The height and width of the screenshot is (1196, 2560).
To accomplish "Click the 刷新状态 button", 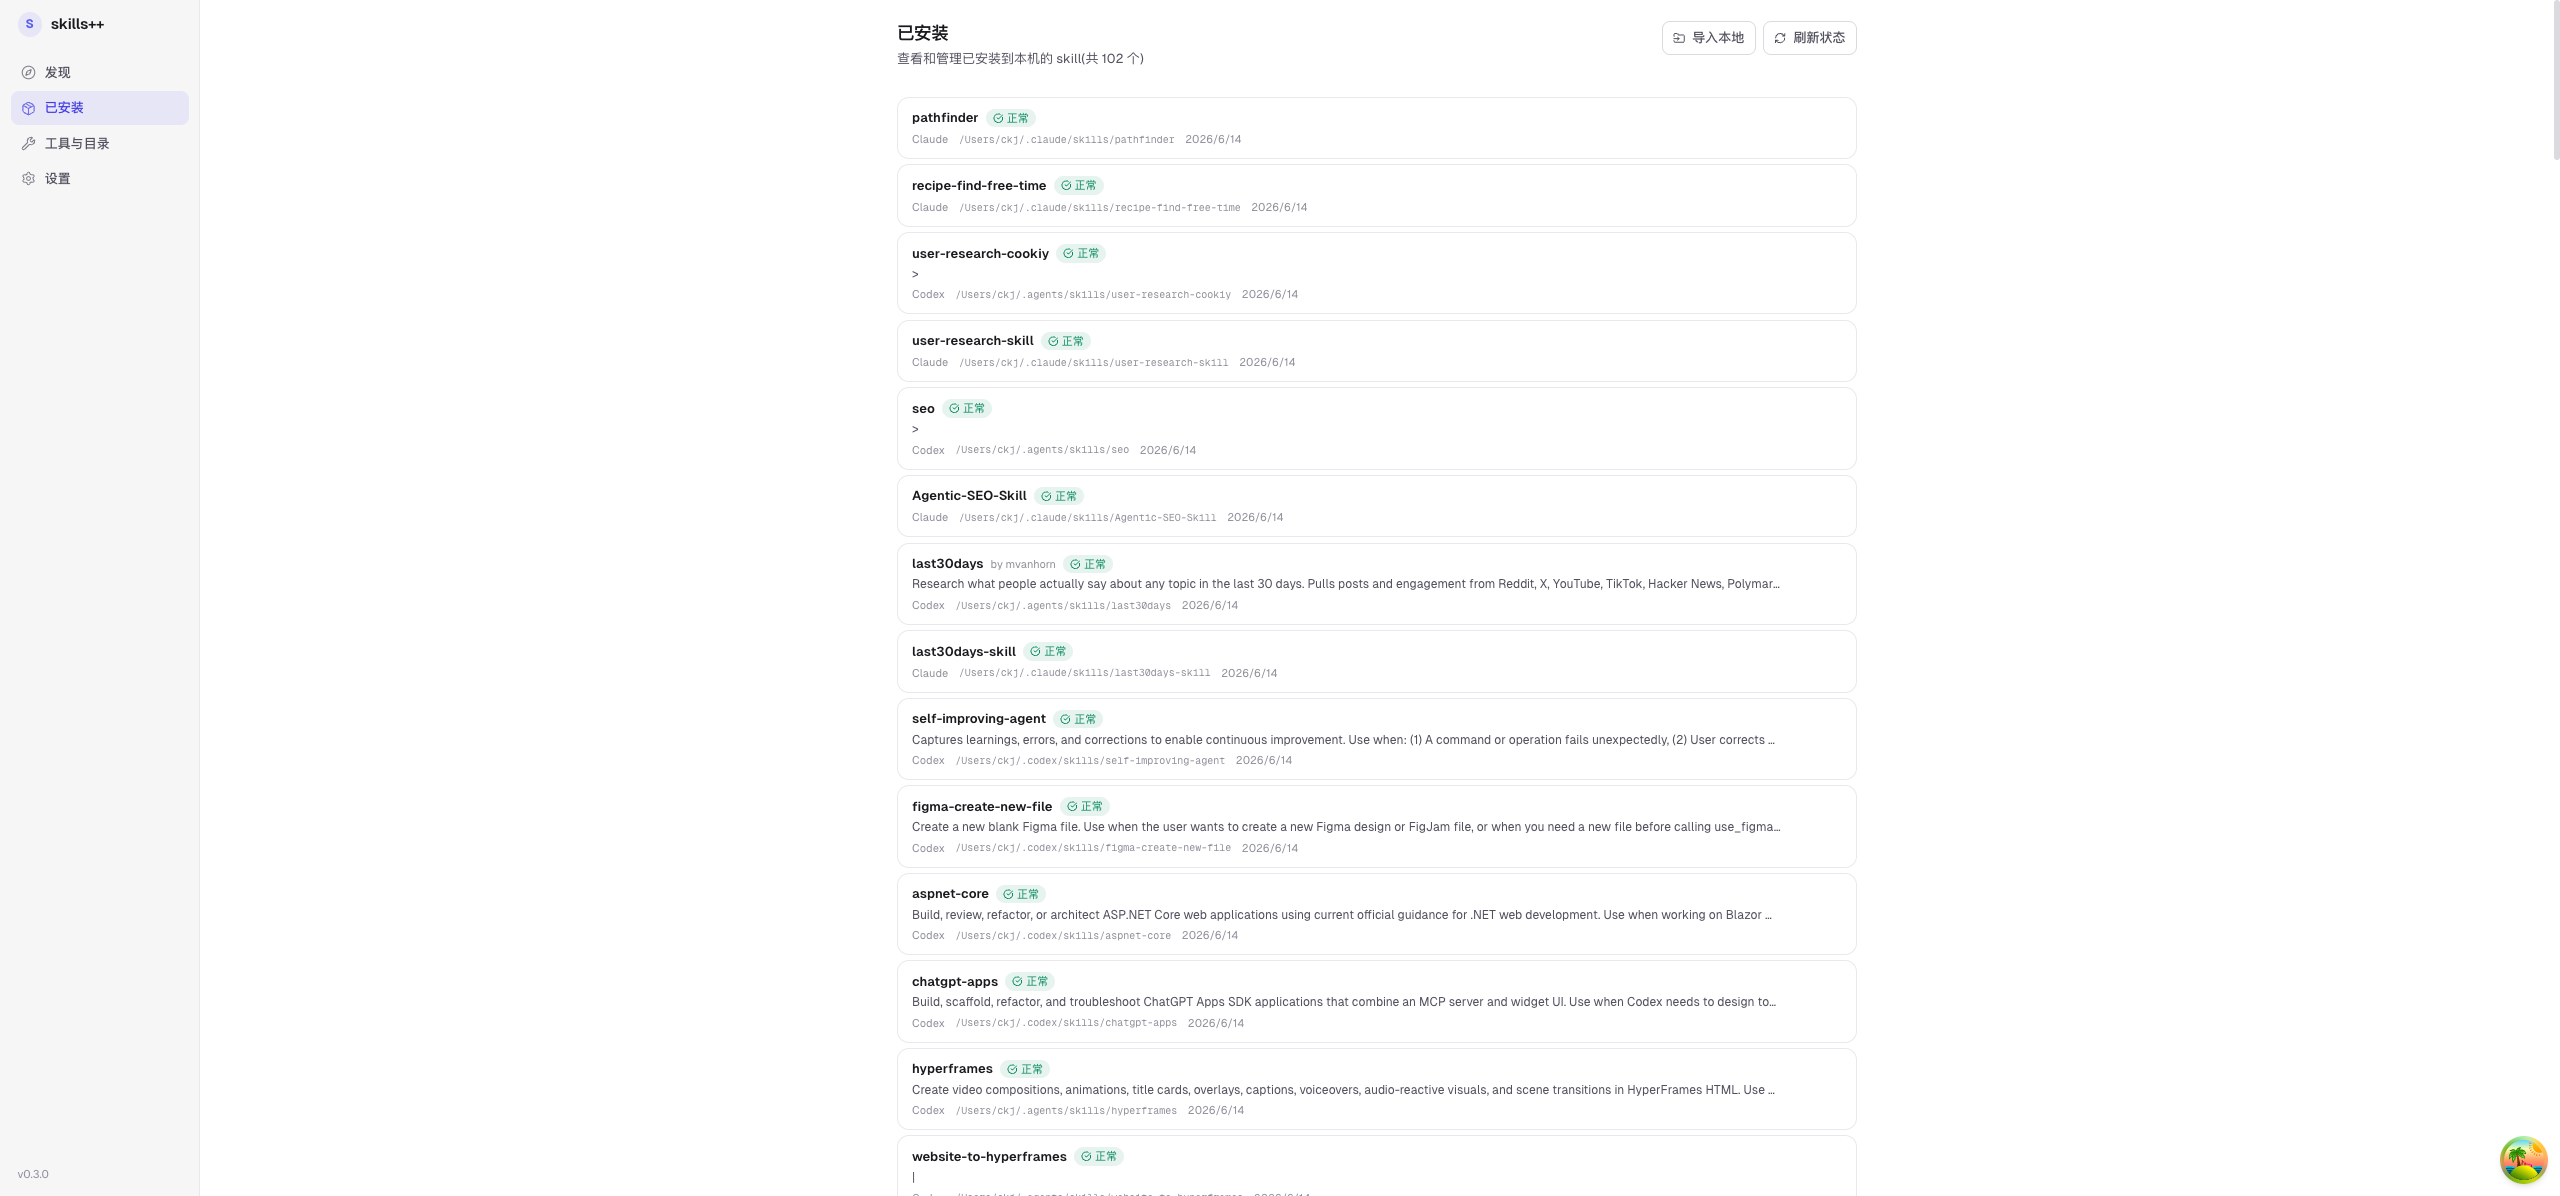I will (1809, 38).
